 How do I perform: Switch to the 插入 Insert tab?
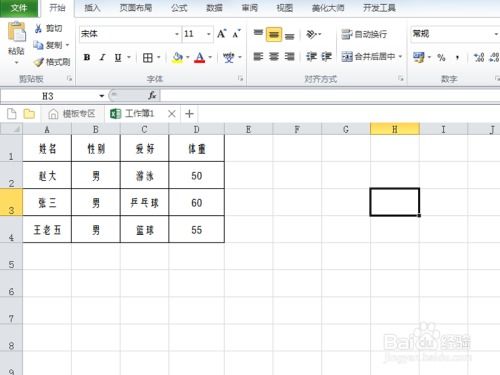click(92, 8)
